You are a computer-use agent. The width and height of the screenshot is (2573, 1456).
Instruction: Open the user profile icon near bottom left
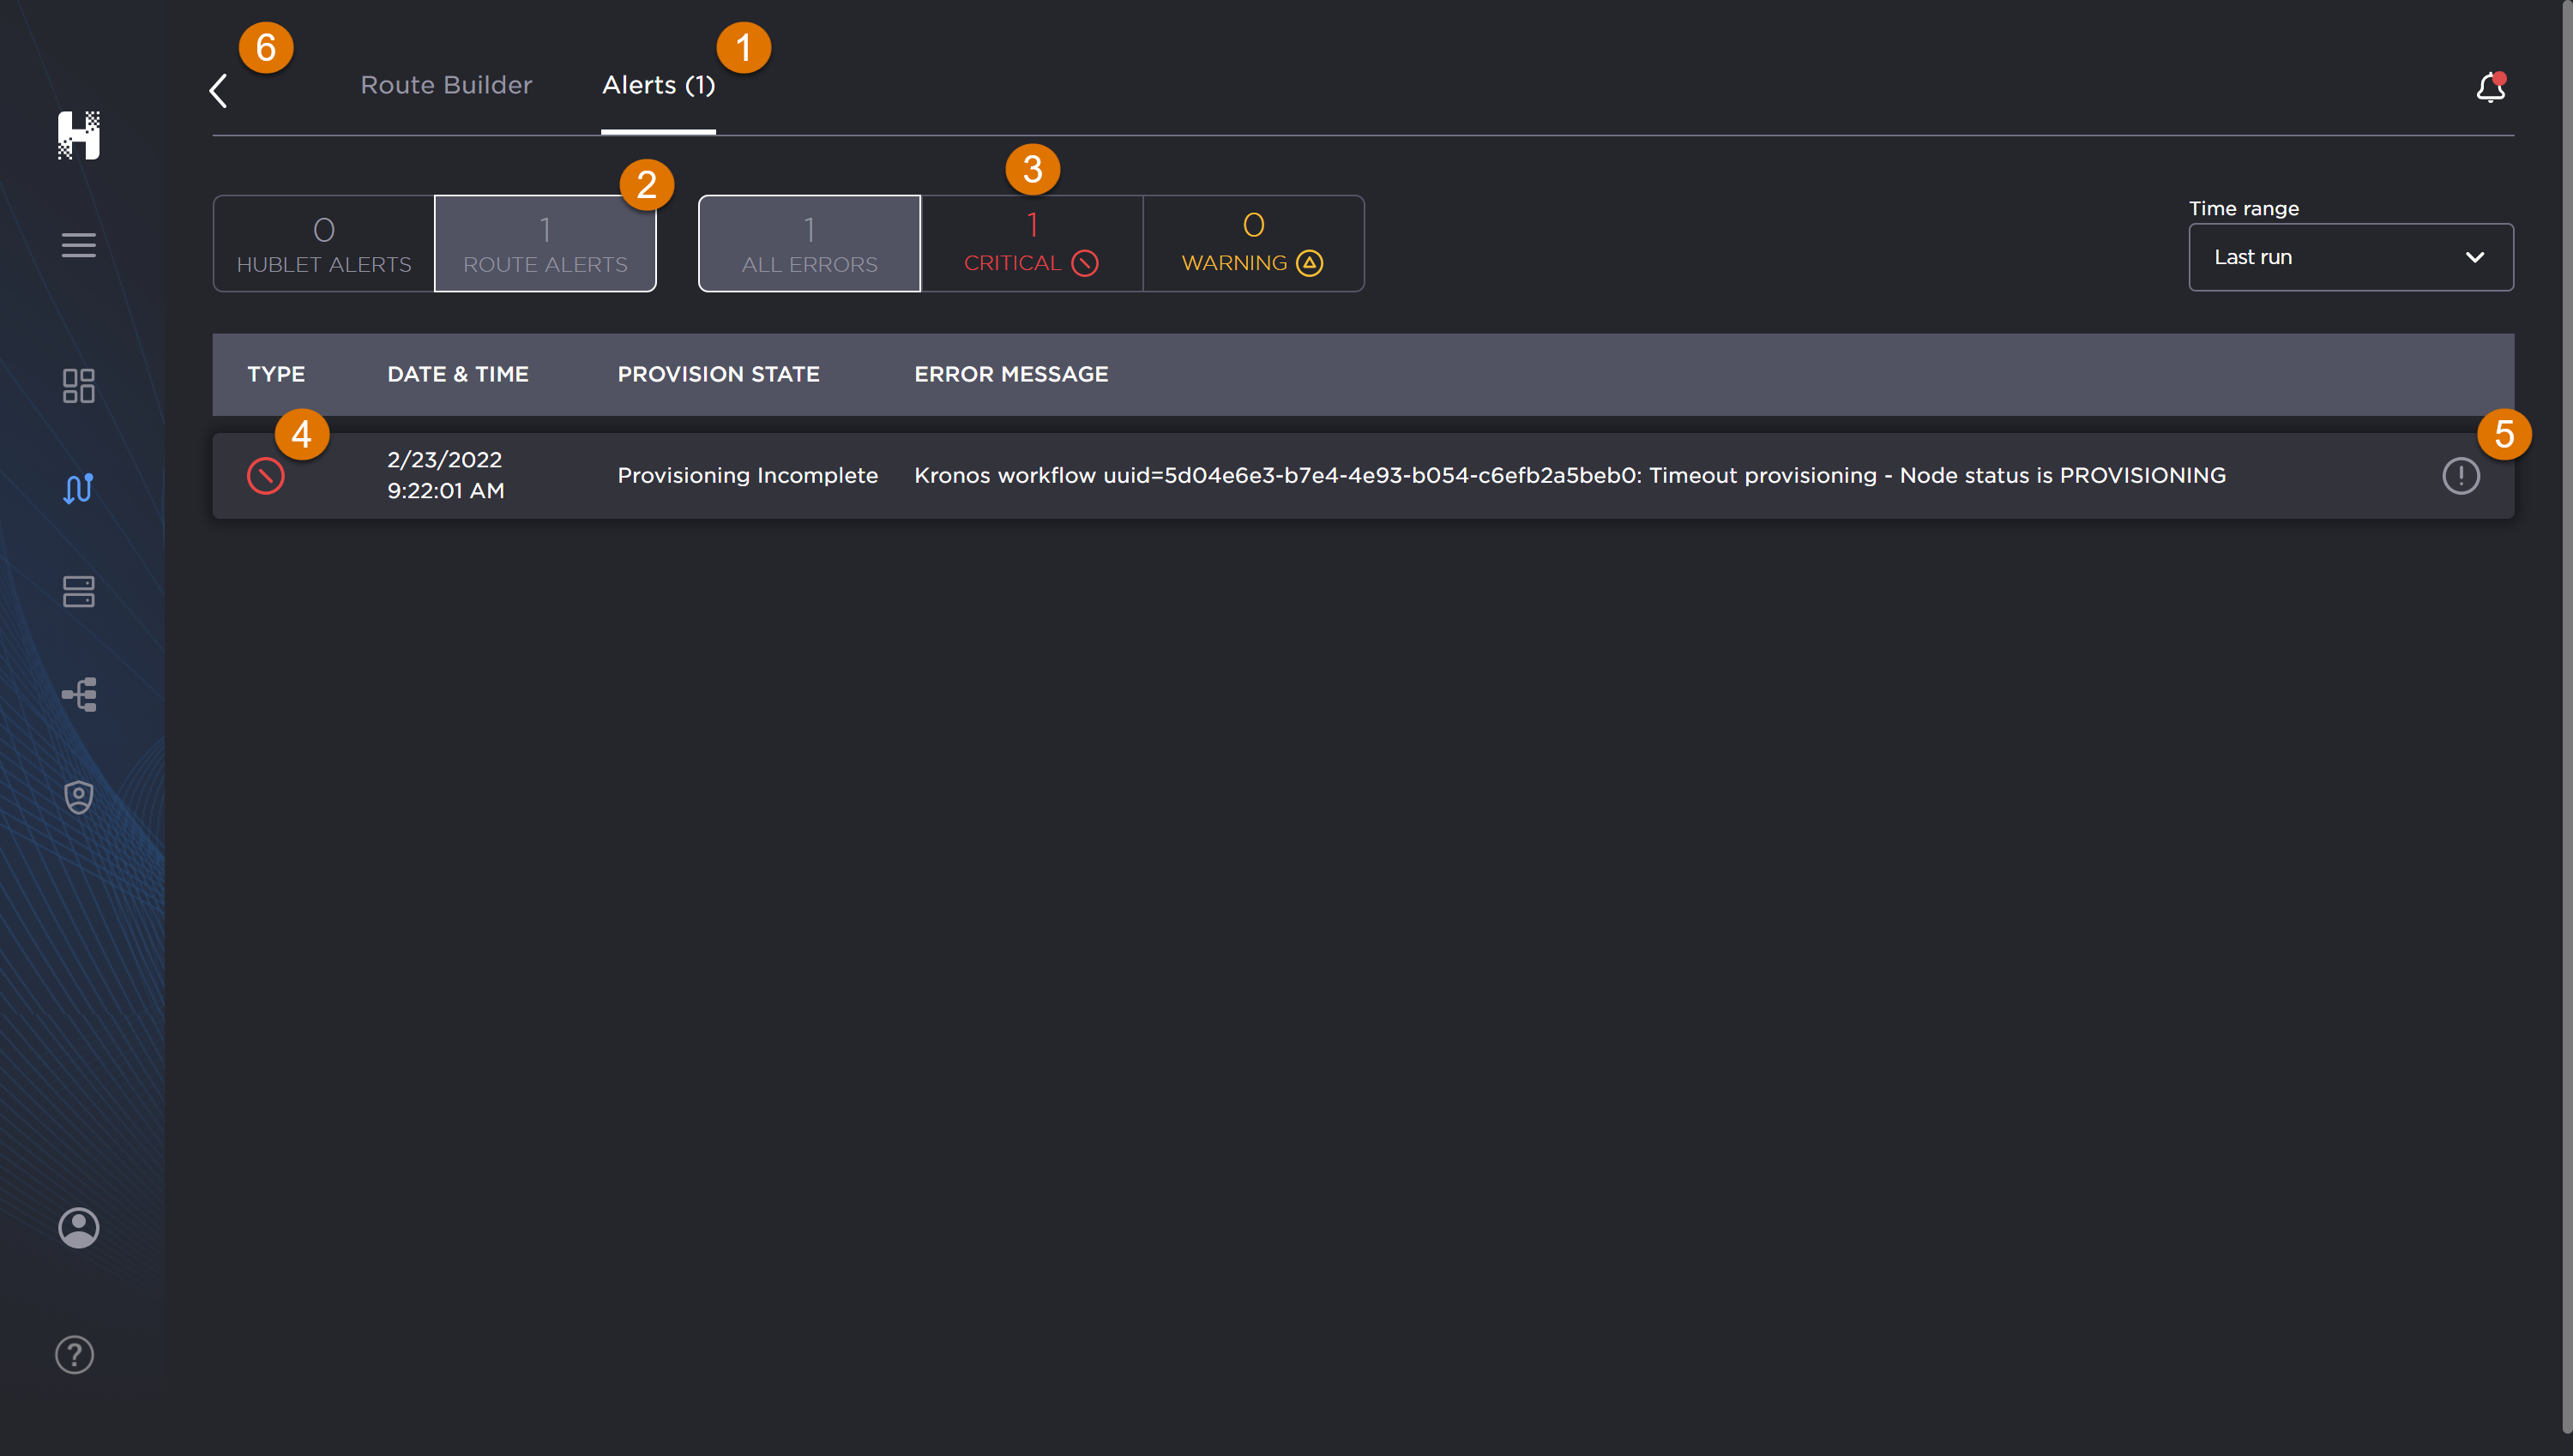click(78, 1228)
